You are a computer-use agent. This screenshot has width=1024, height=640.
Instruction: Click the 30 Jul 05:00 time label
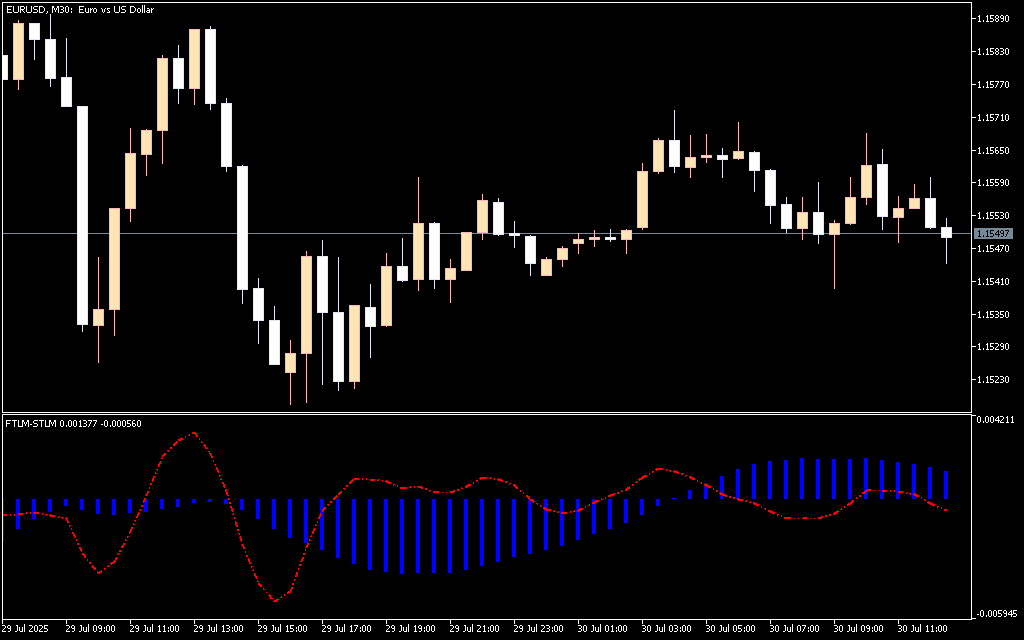pyautogui.click(x=730, y=629)
